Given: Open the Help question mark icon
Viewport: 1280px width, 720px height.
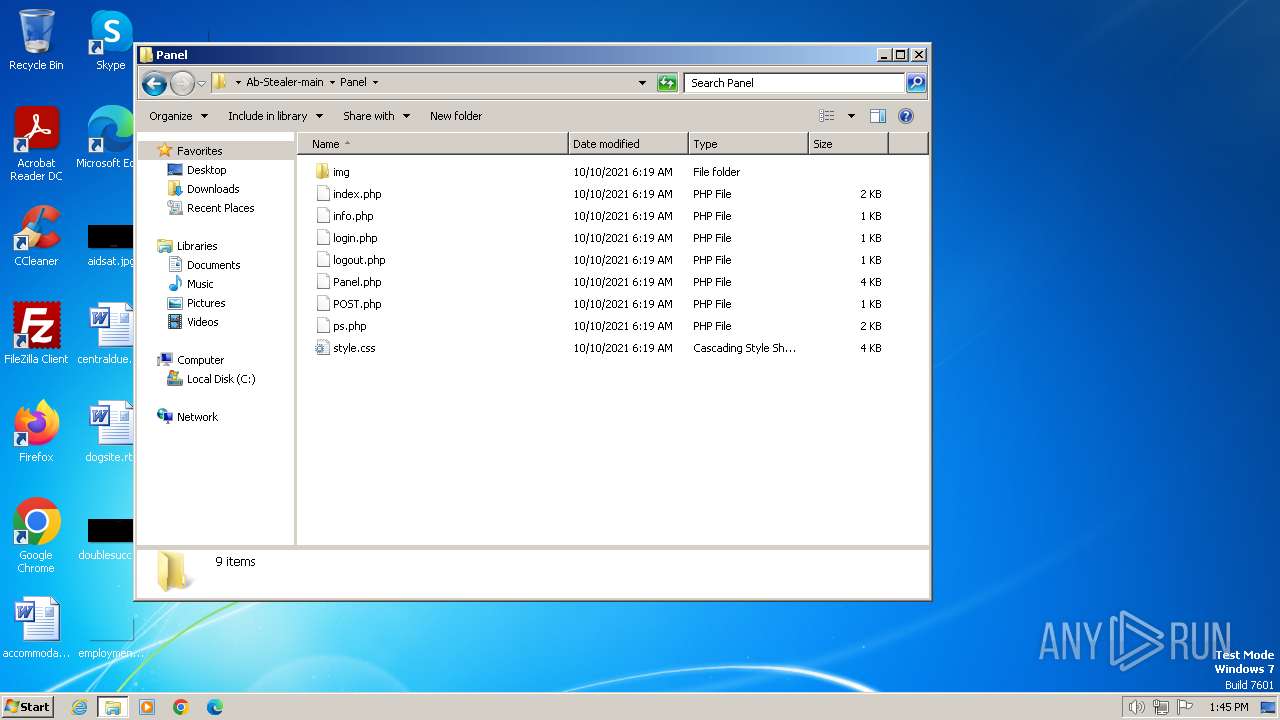Looking at the screenshot, I should tap(906, 116).
